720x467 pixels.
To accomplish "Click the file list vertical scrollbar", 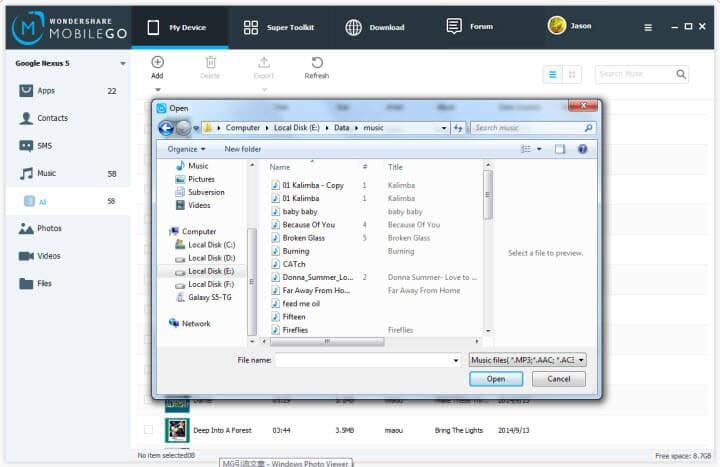I will coord(488,195).
